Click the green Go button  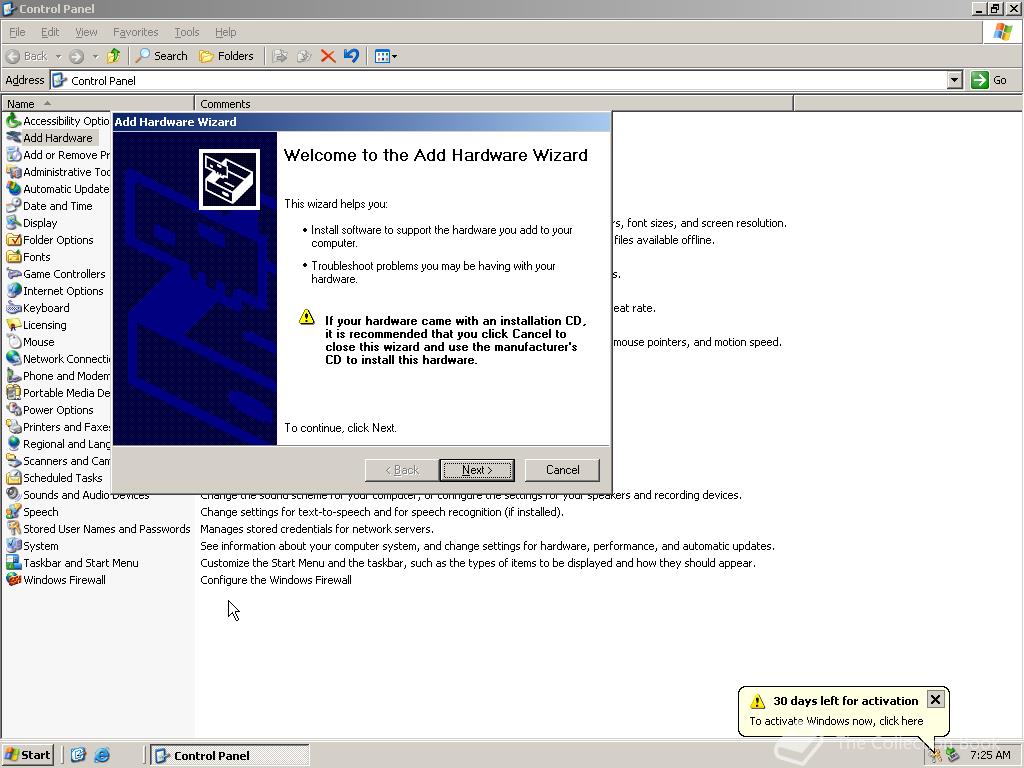pyautogui.click(x=989, y=80)
